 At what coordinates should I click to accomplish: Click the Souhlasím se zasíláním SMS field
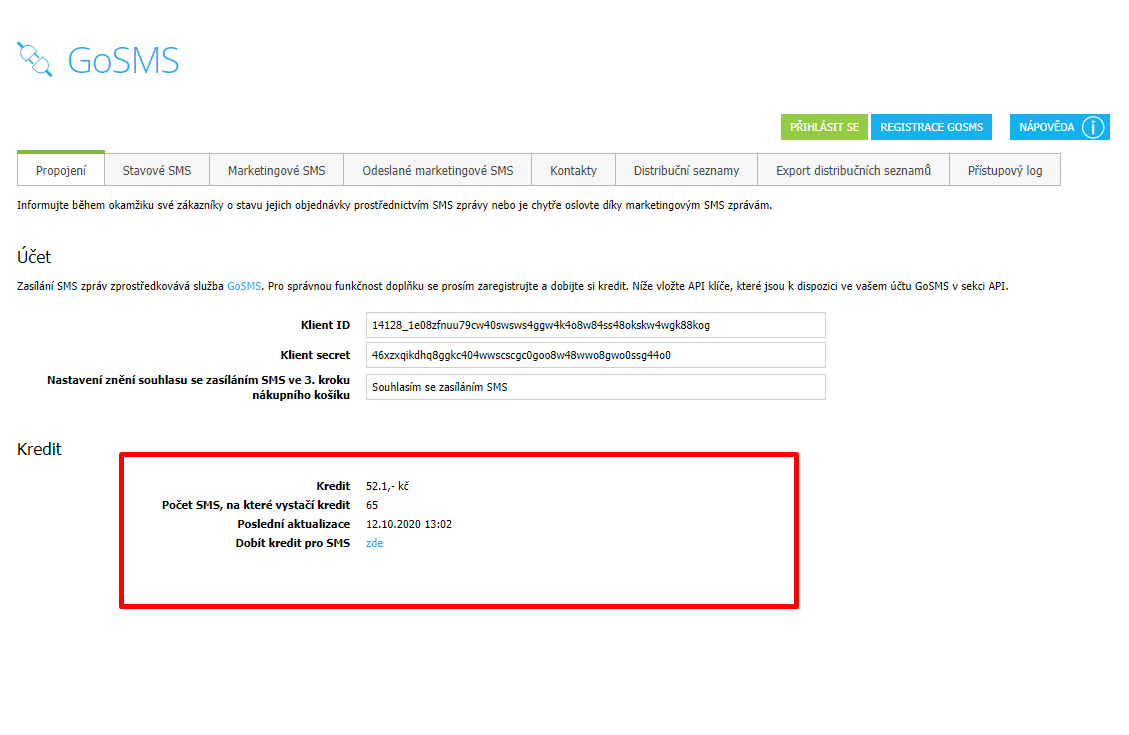(595, 387)
